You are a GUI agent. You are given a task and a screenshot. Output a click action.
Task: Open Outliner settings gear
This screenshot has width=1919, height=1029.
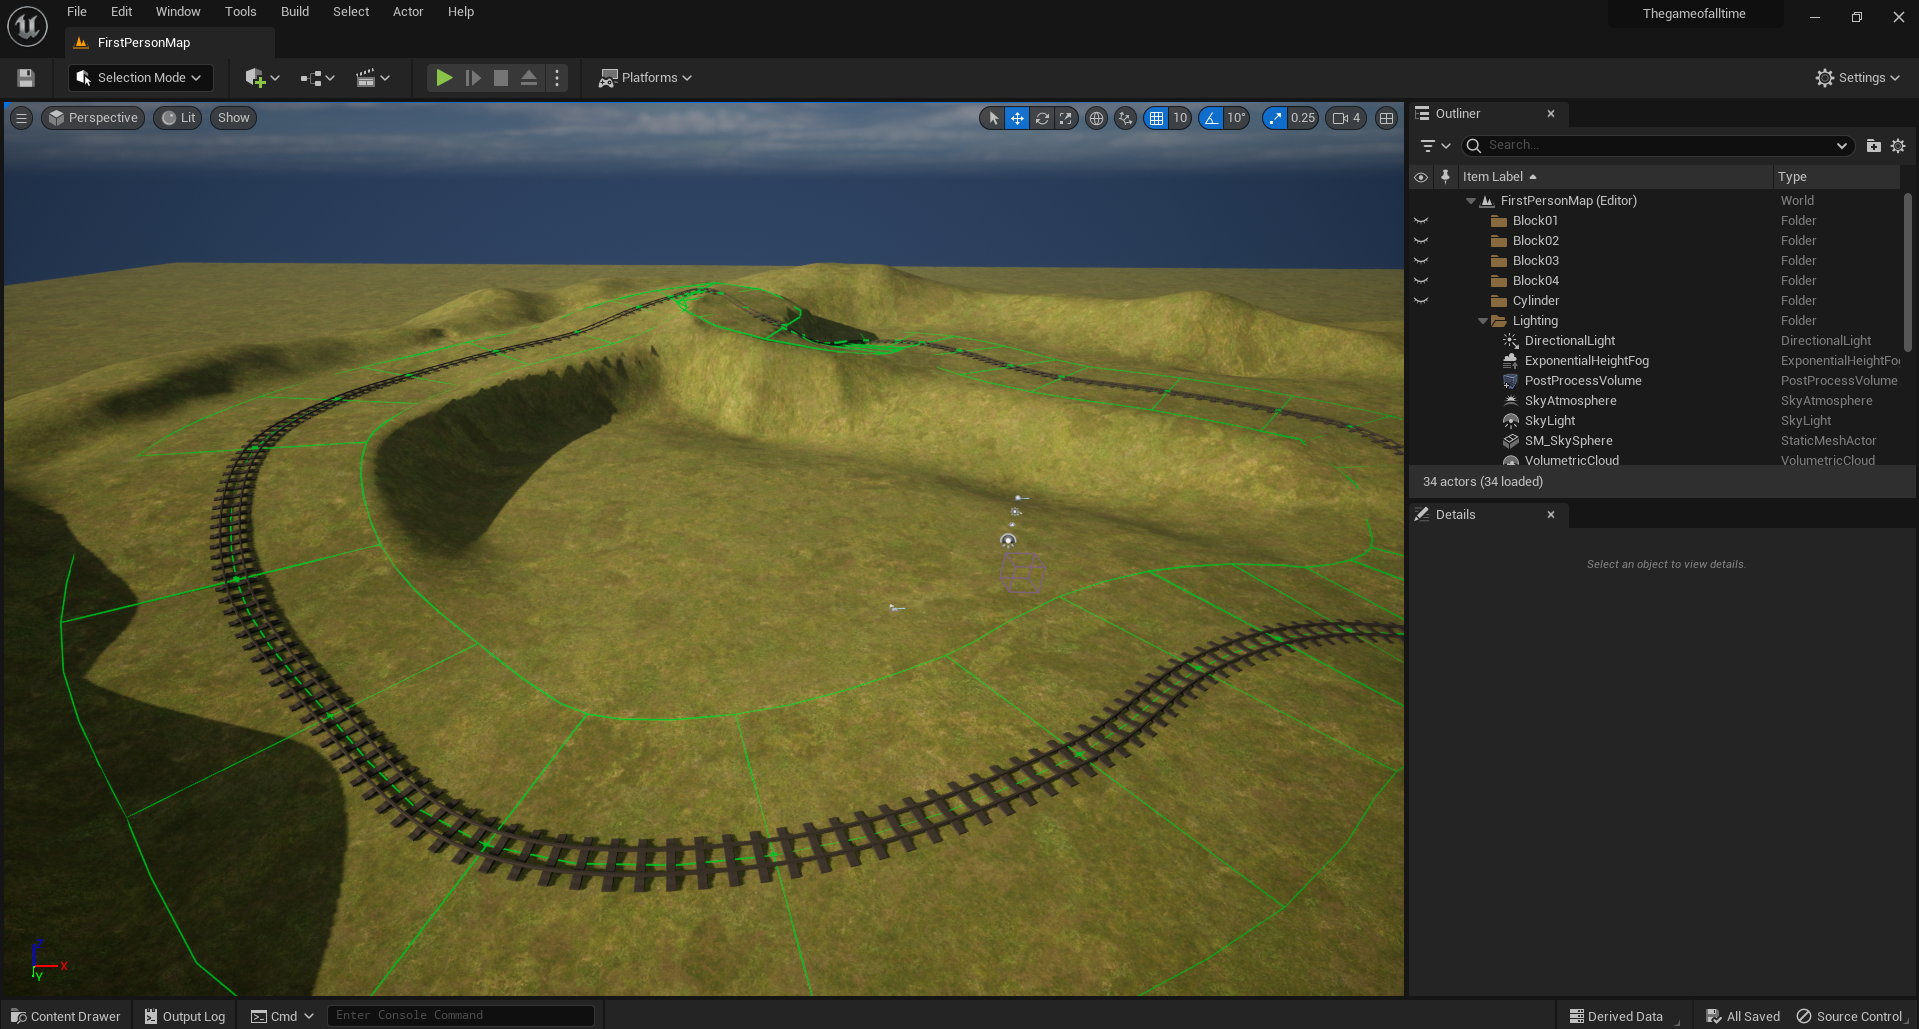click(1898, 146)
